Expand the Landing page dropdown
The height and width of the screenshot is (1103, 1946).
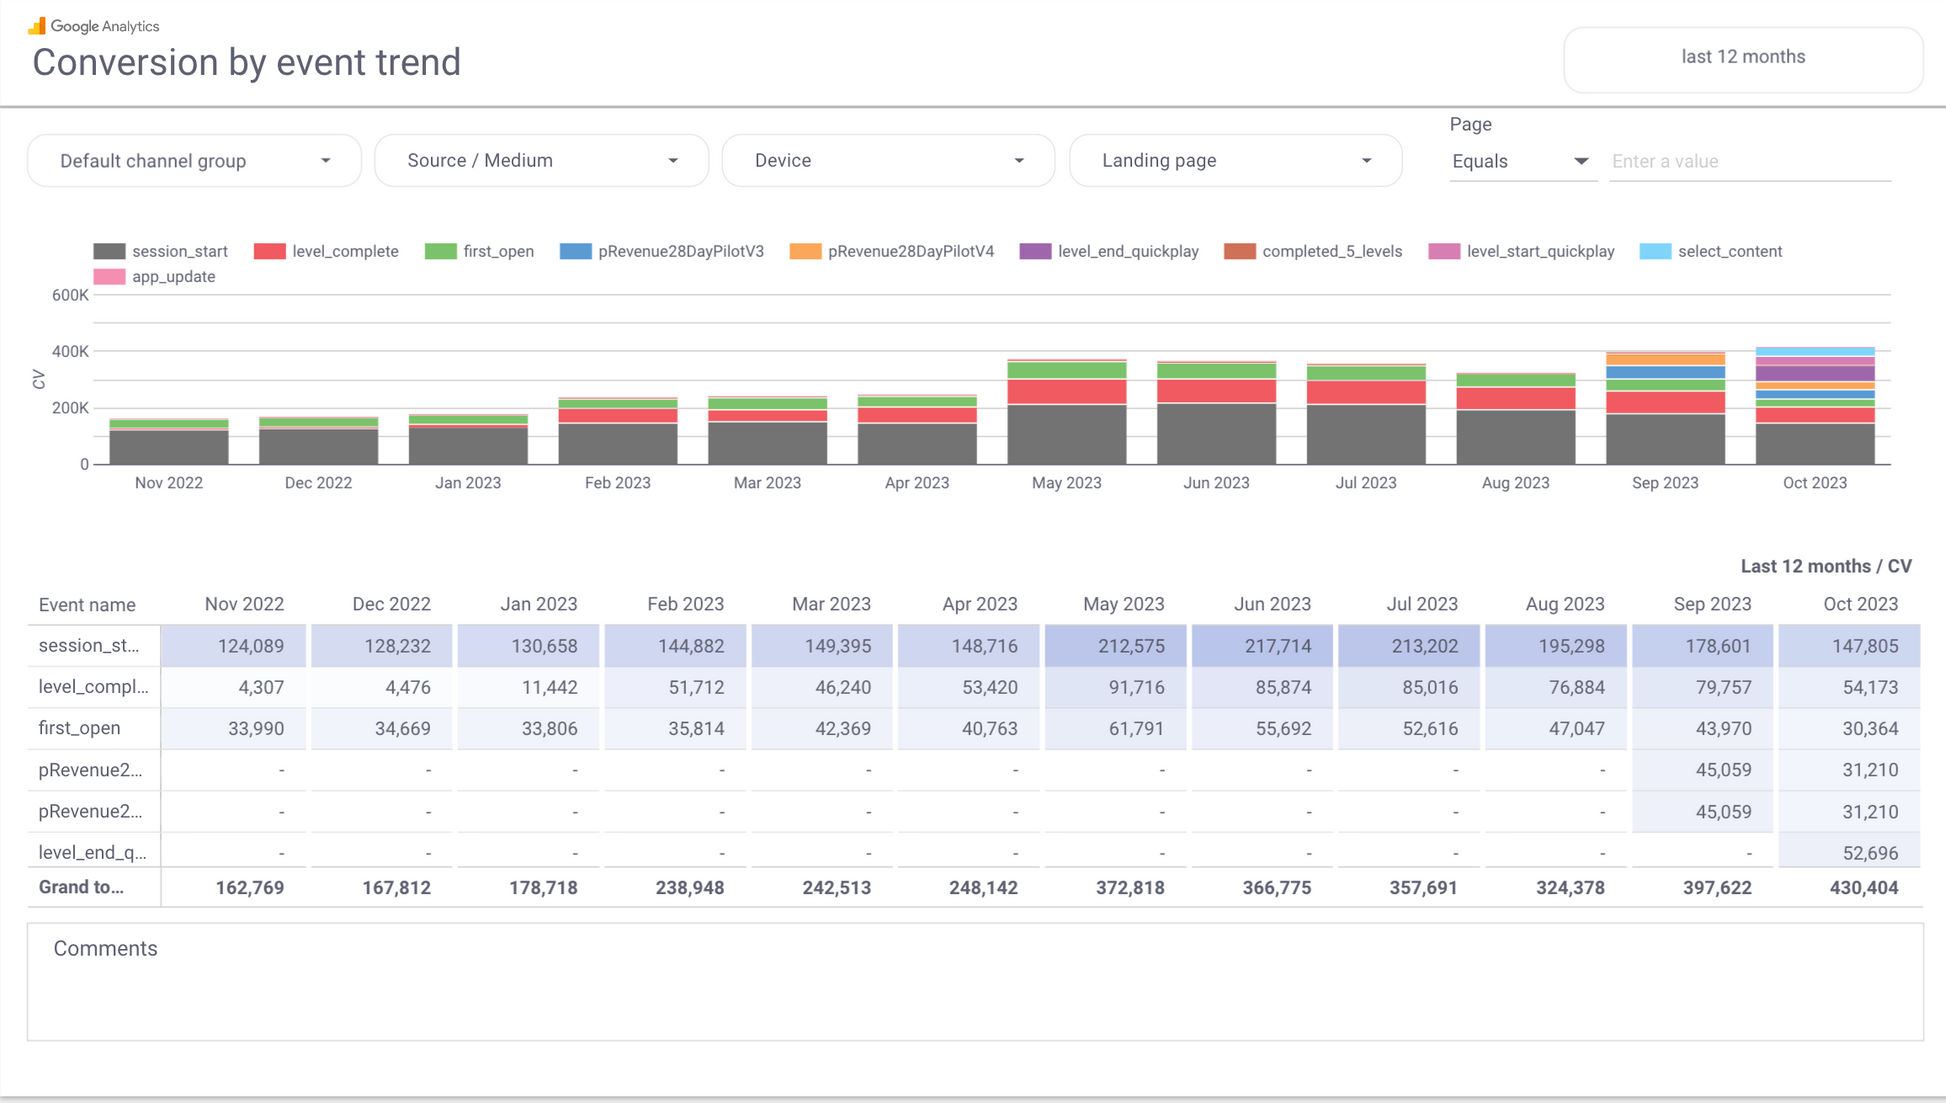click(1235, 161)
